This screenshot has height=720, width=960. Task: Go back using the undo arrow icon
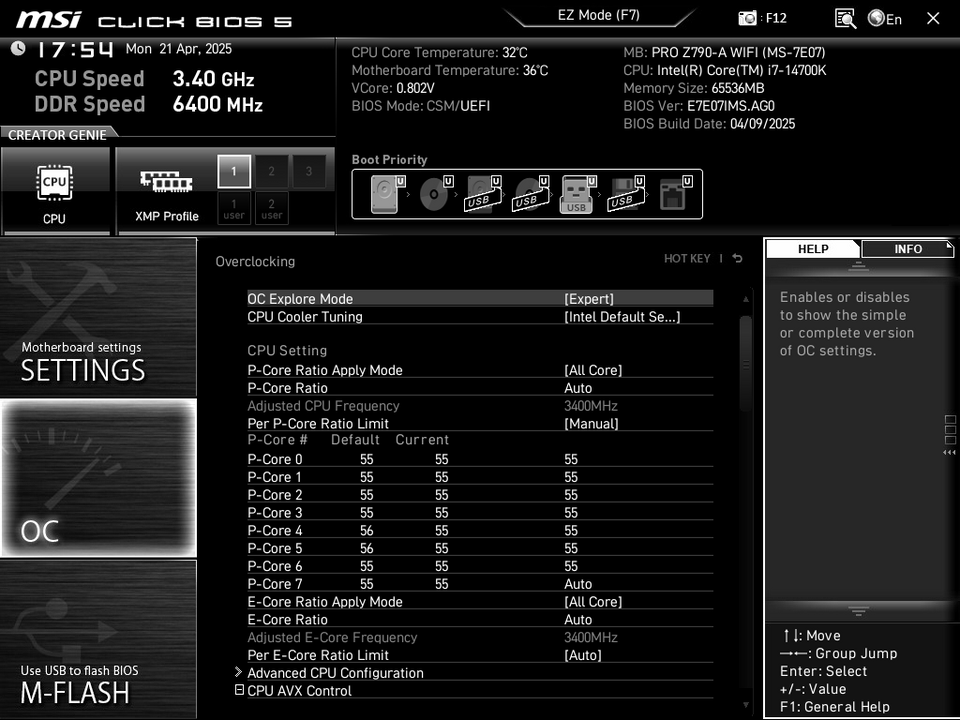(738, 258)
